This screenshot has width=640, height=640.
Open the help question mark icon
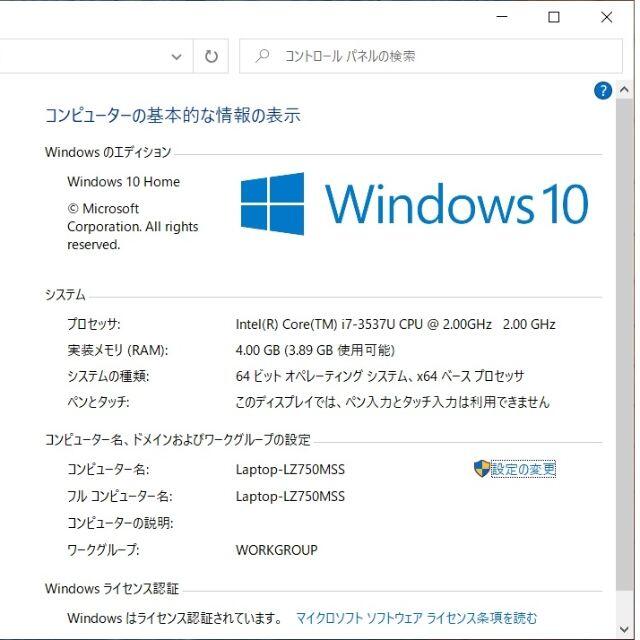602,91
